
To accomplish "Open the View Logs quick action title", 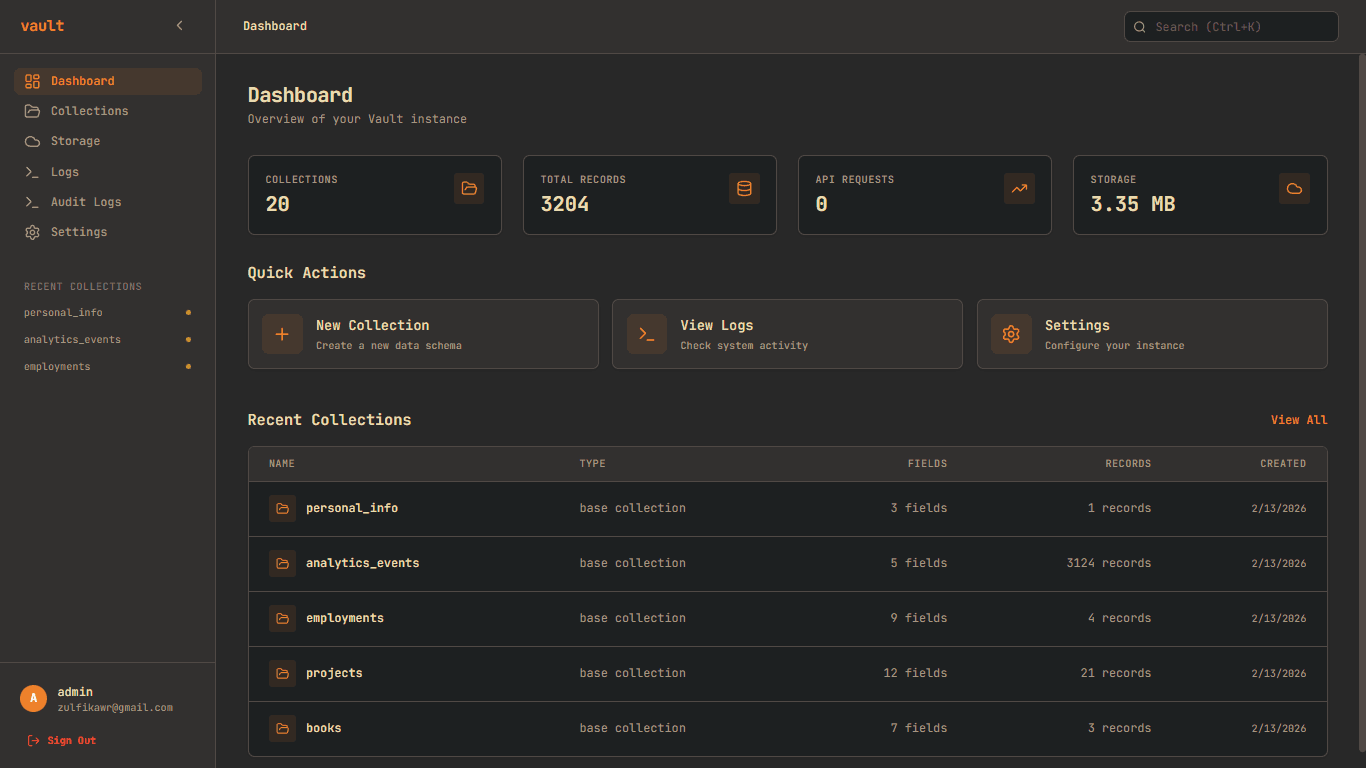I will pos(717,325).
